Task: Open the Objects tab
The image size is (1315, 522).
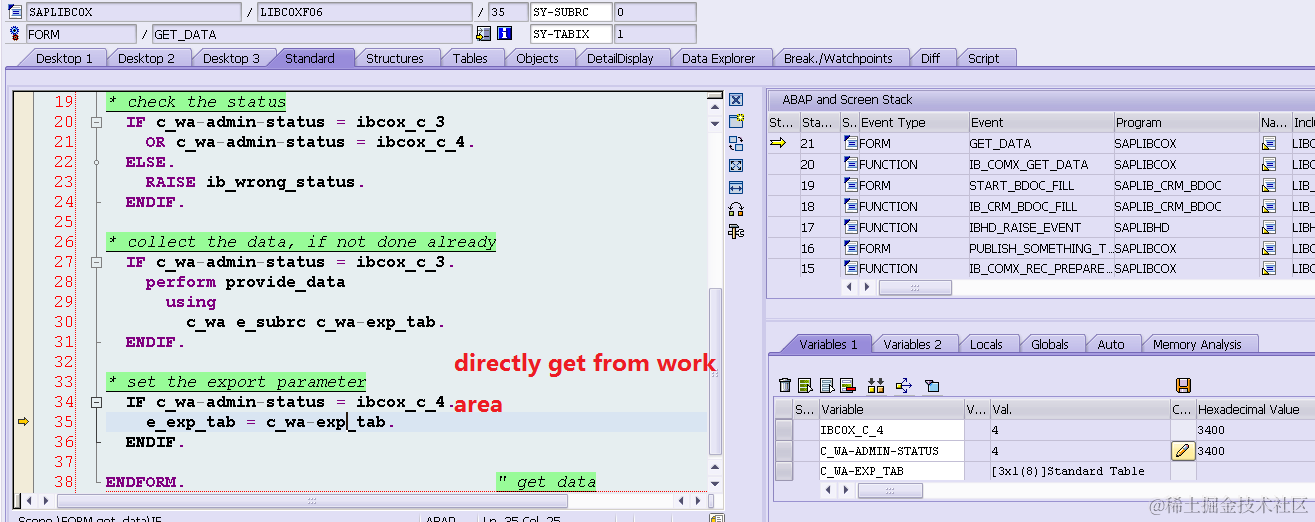Action: click(537, 58)
